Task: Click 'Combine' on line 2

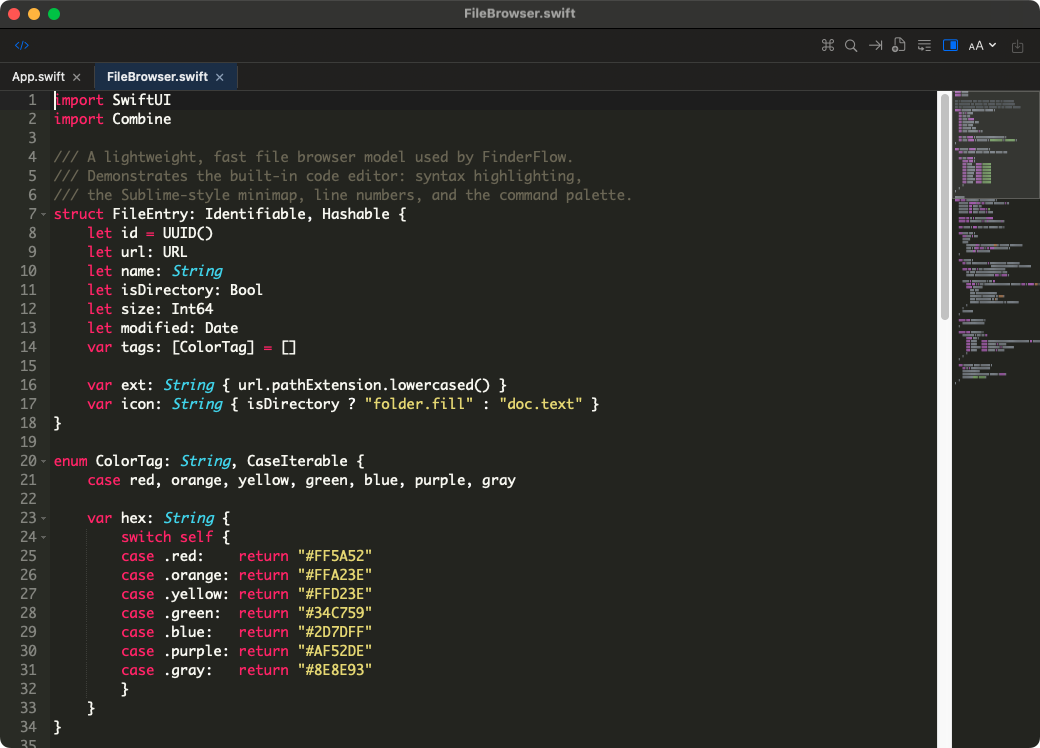Action: pos(141,119)
